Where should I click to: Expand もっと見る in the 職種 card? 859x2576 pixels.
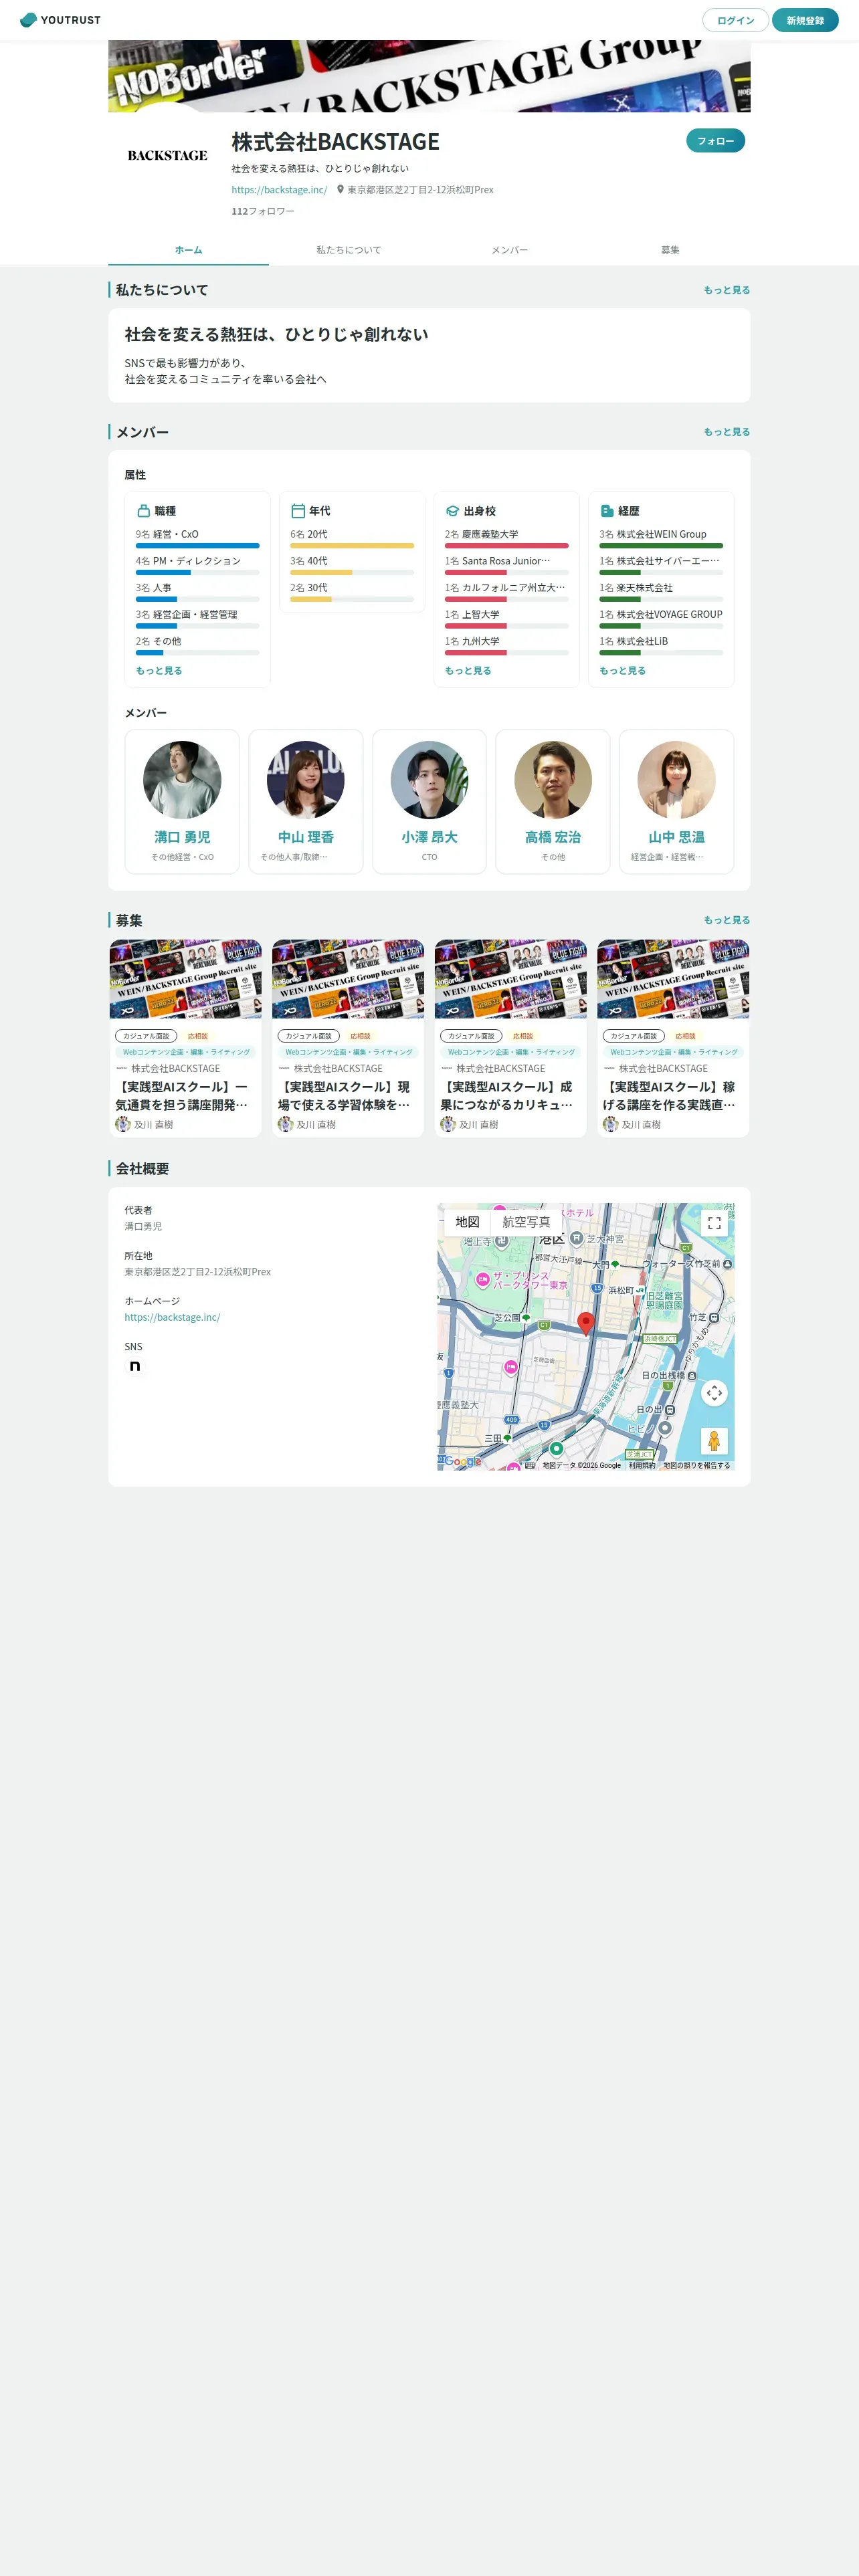click(x=159, y=671)
